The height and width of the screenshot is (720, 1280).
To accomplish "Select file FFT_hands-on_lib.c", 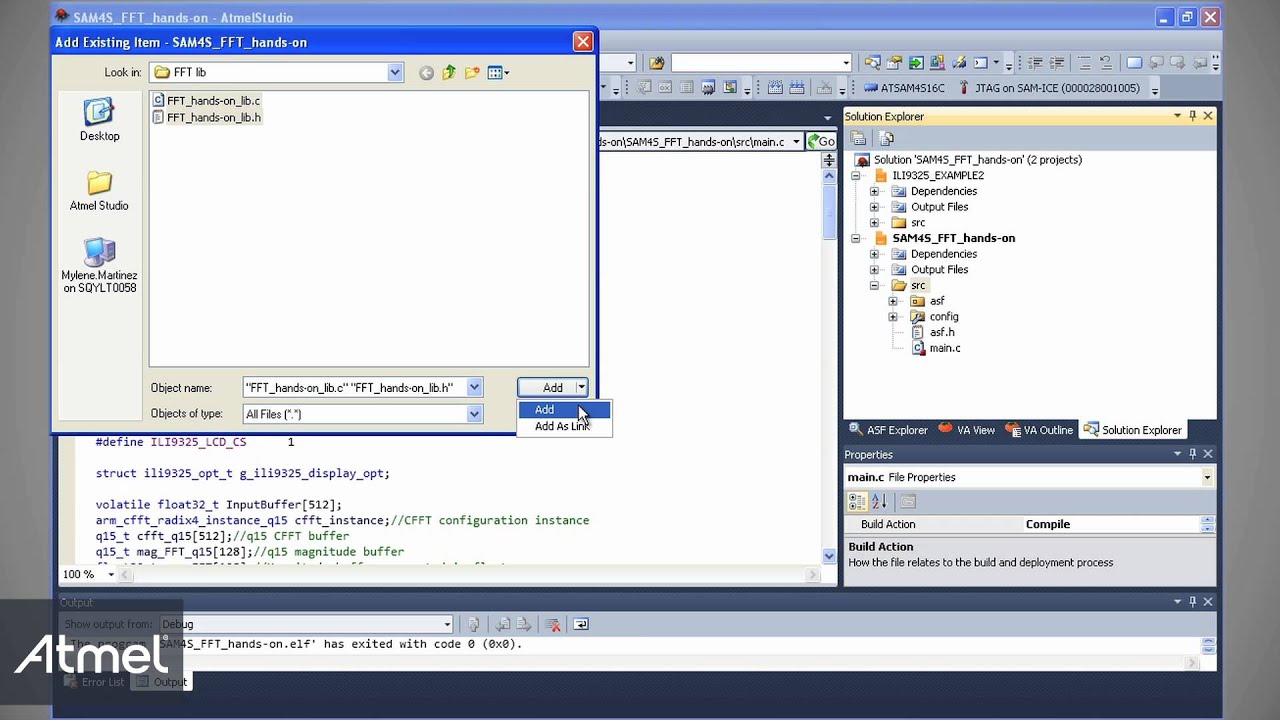I will pos(206,100).
